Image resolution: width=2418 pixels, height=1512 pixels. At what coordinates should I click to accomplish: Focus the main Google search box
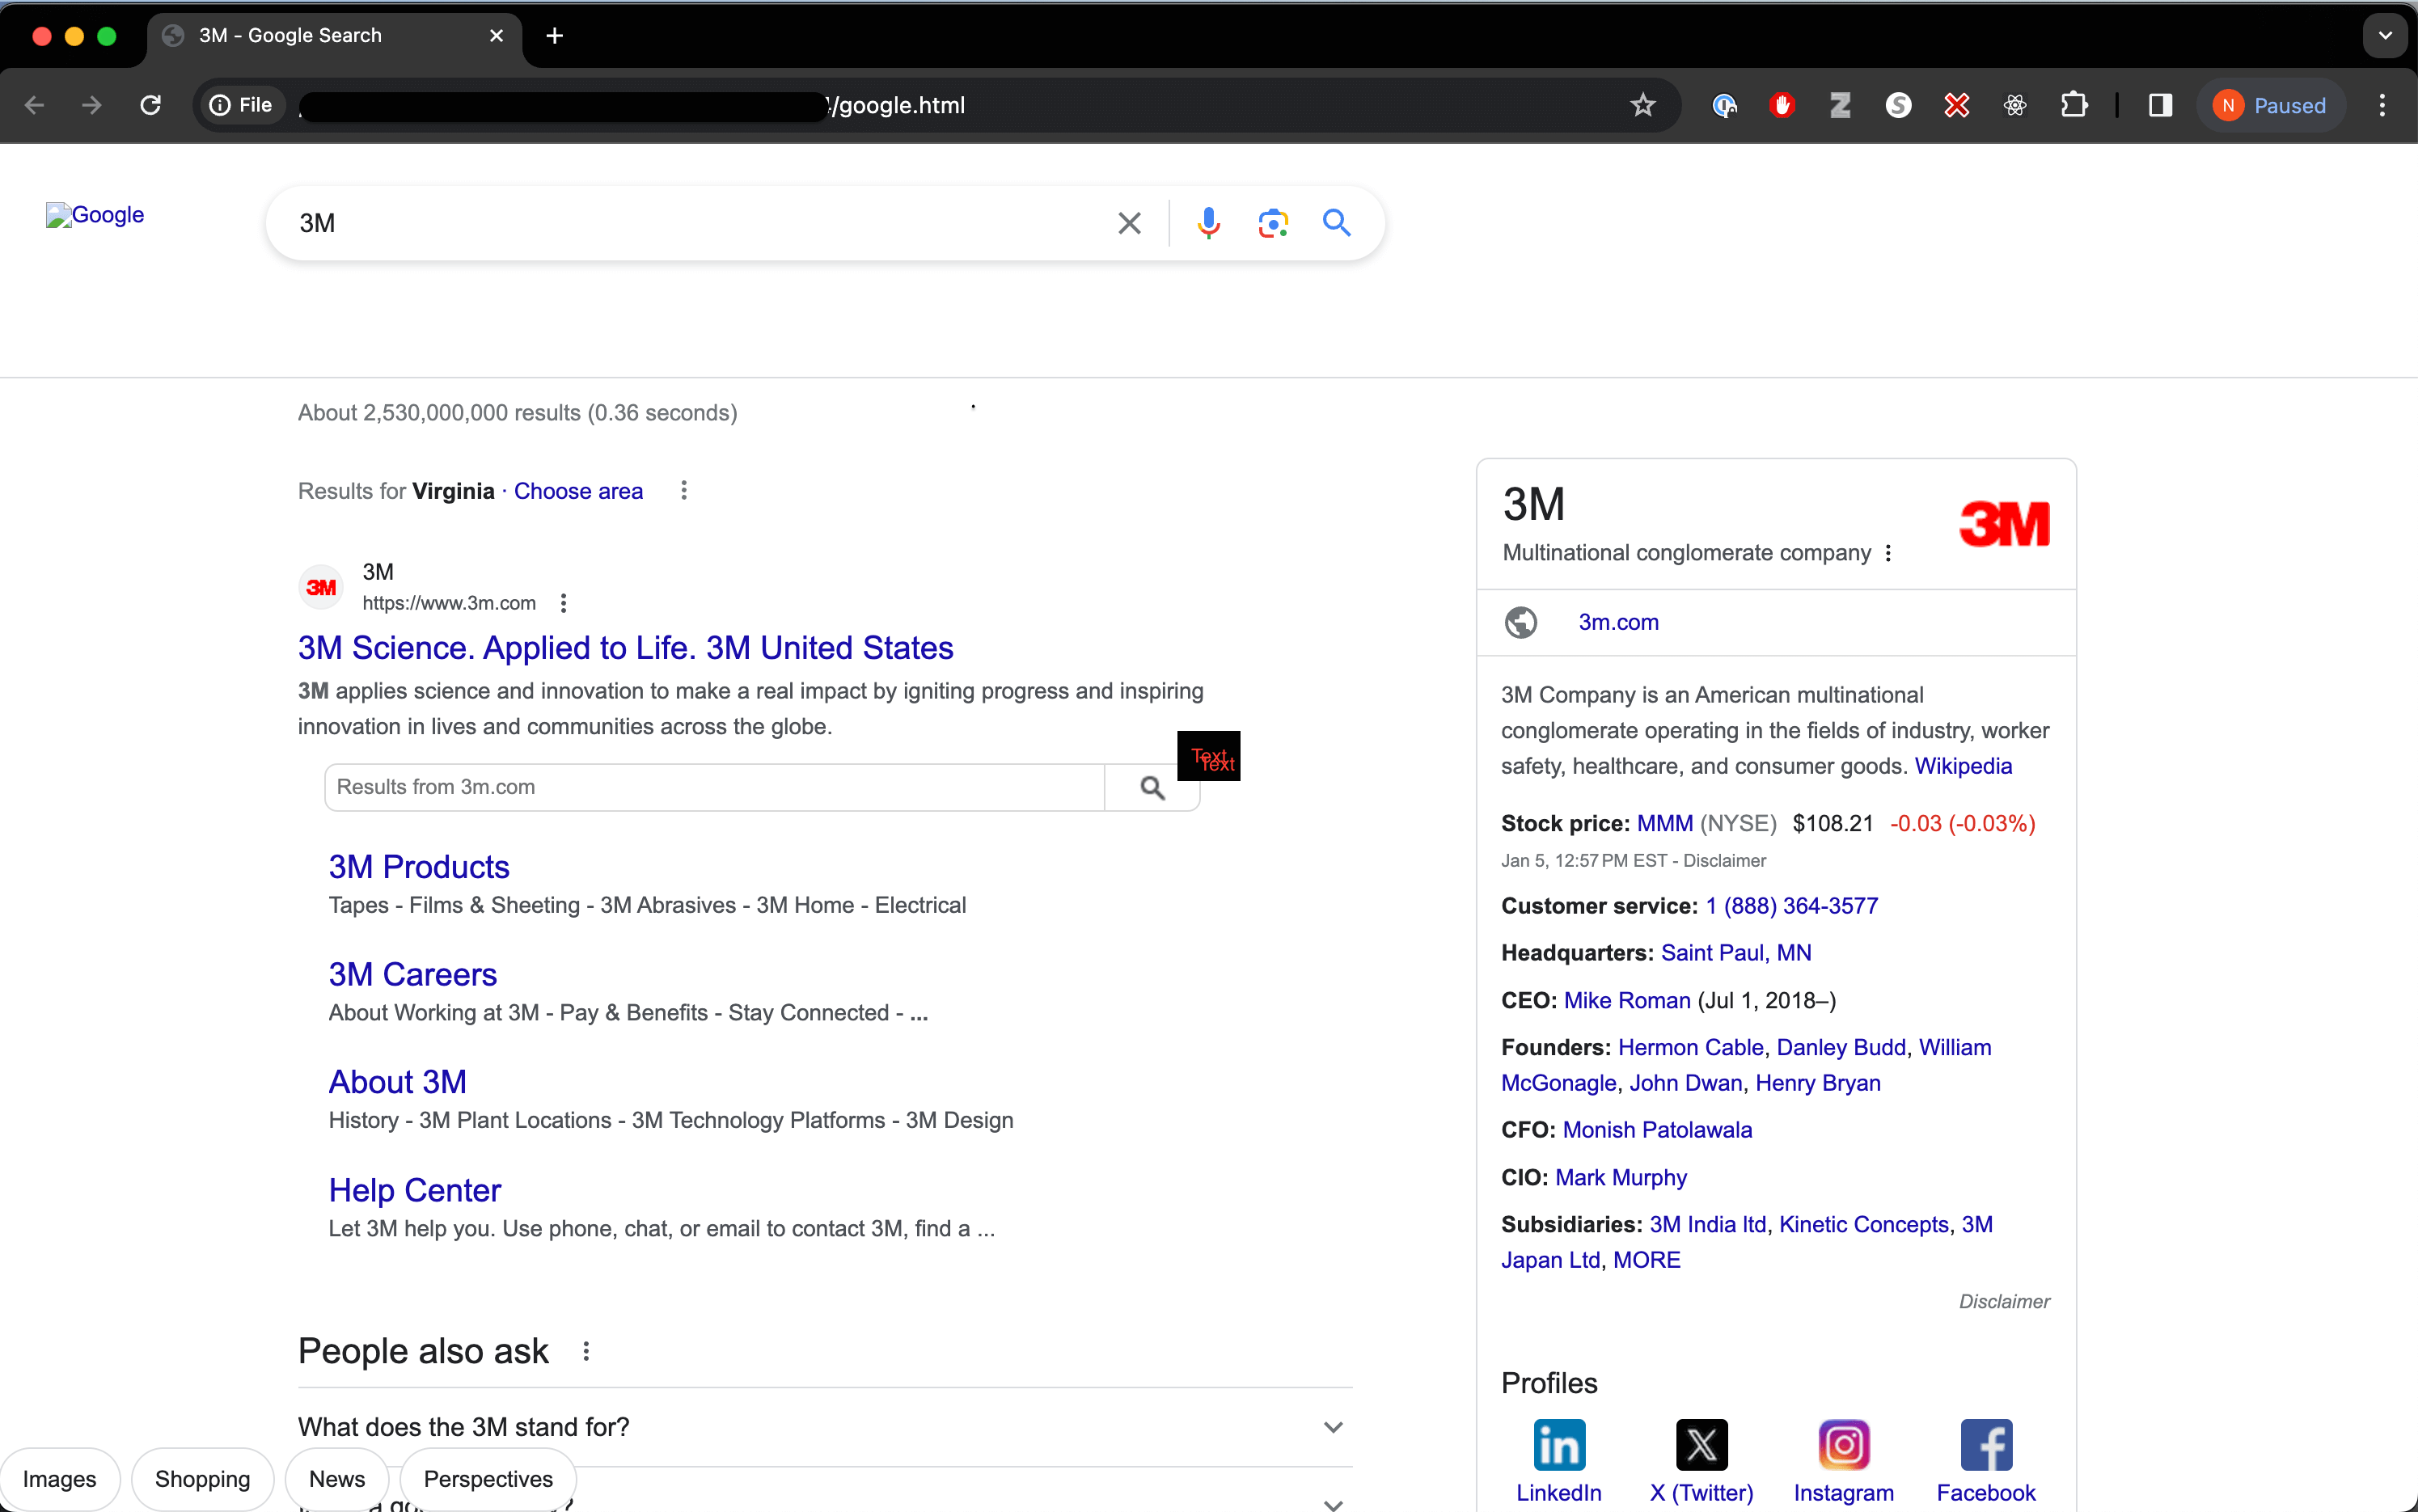(700, 222)
